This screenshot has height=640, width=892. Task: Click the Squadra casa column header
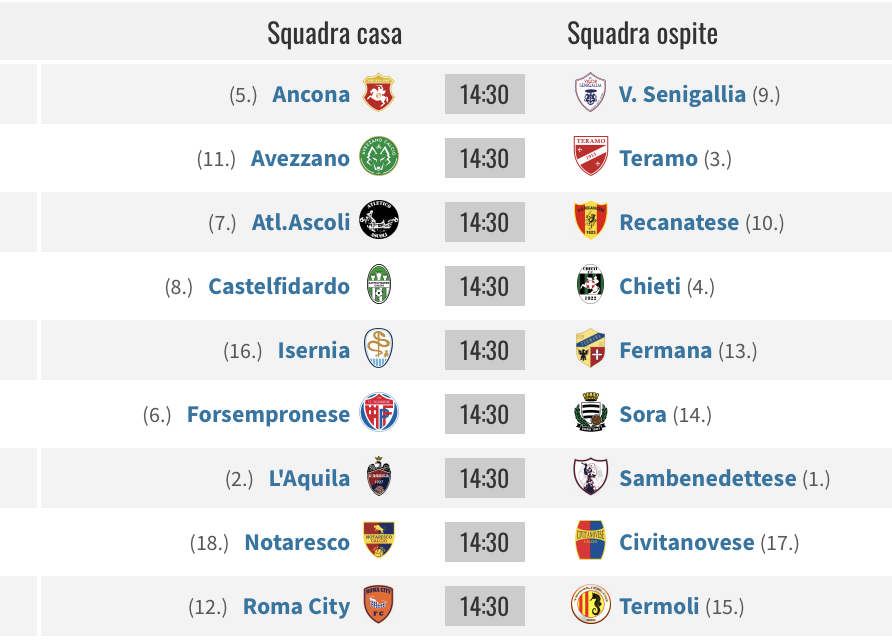point(334,33)
